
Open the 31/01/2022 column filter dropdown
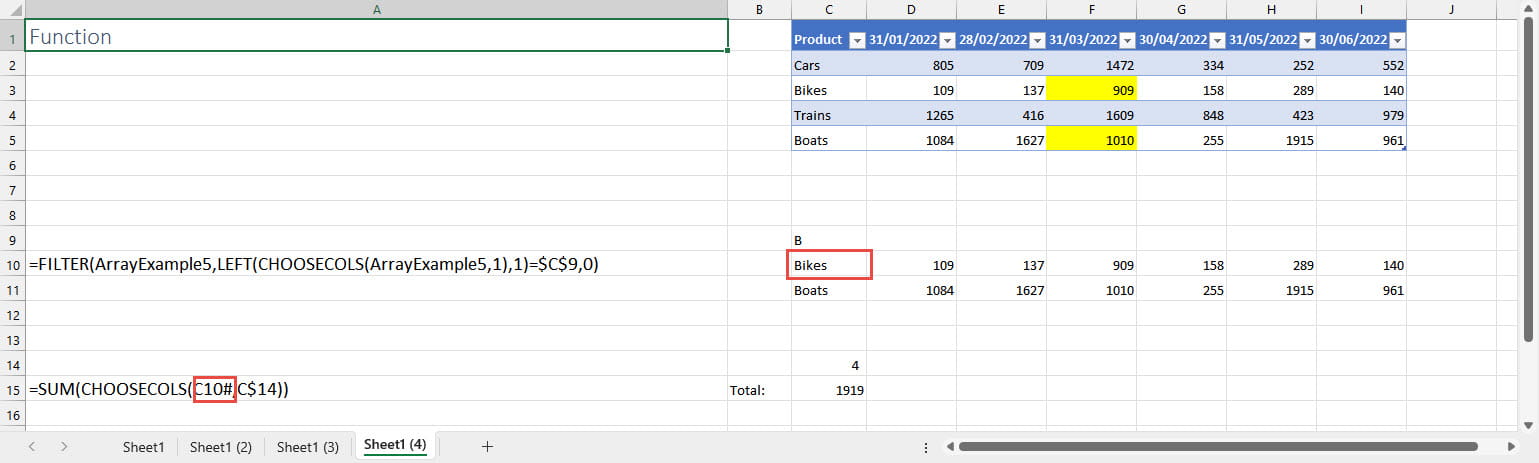[x=946, y=40]
